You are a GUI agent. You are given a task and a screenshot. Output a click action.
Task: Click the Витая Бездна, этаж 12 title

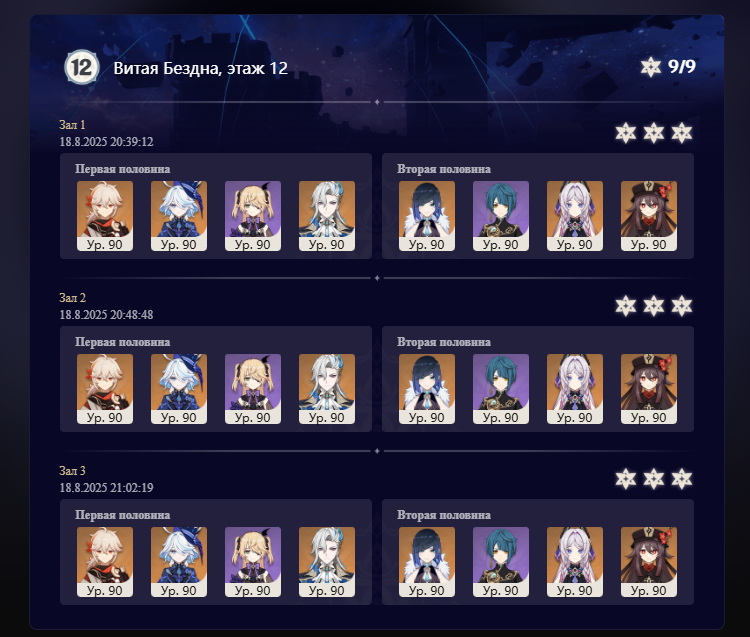coord(200,68)
